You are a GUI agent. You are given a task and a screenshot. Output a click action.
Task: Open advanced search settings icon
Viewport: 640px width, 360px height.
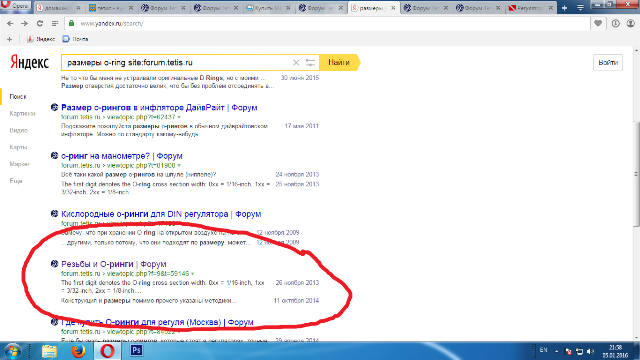tap(310, 62)
